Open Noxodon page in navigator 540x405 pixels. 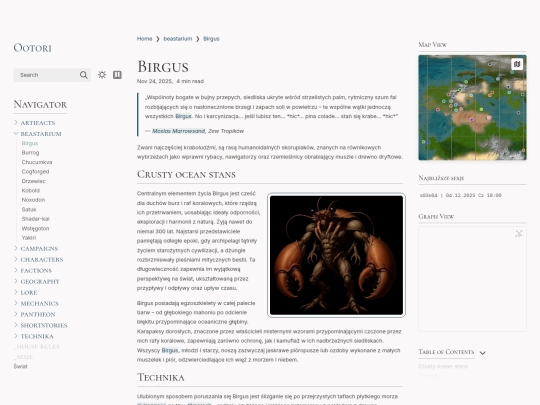33,200
